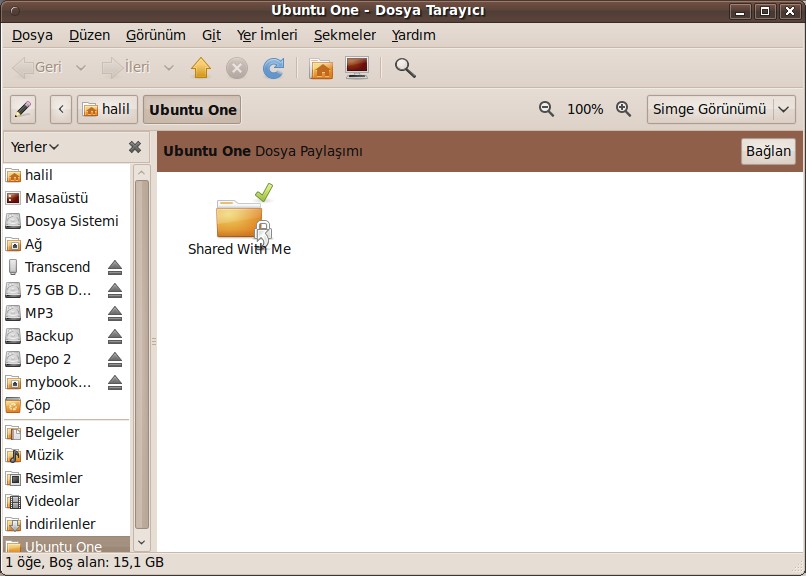Expand the Yerler panel chevron

52,147
